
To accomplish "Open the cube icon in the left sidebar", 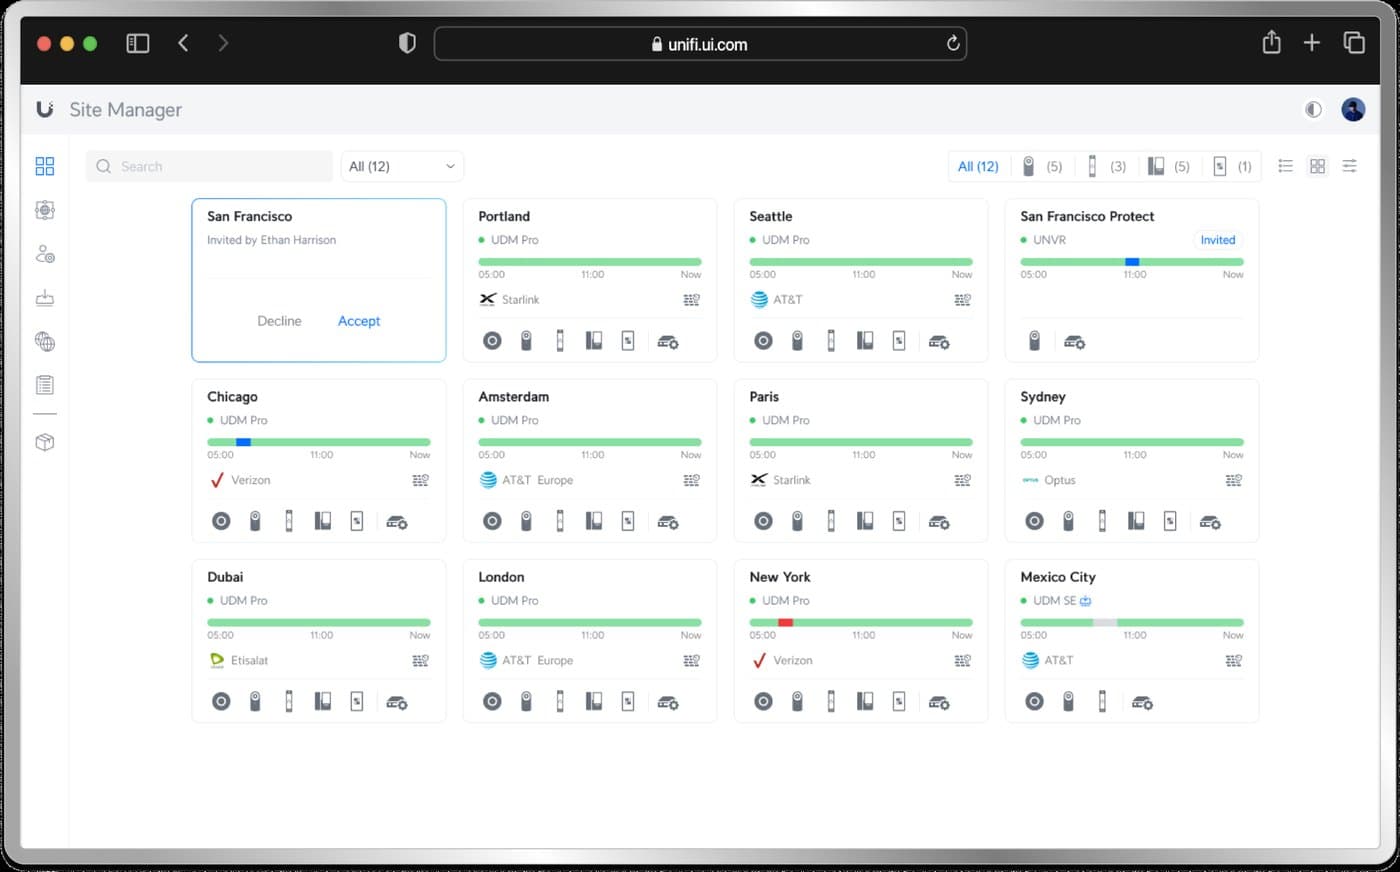I will coord(45,442).
